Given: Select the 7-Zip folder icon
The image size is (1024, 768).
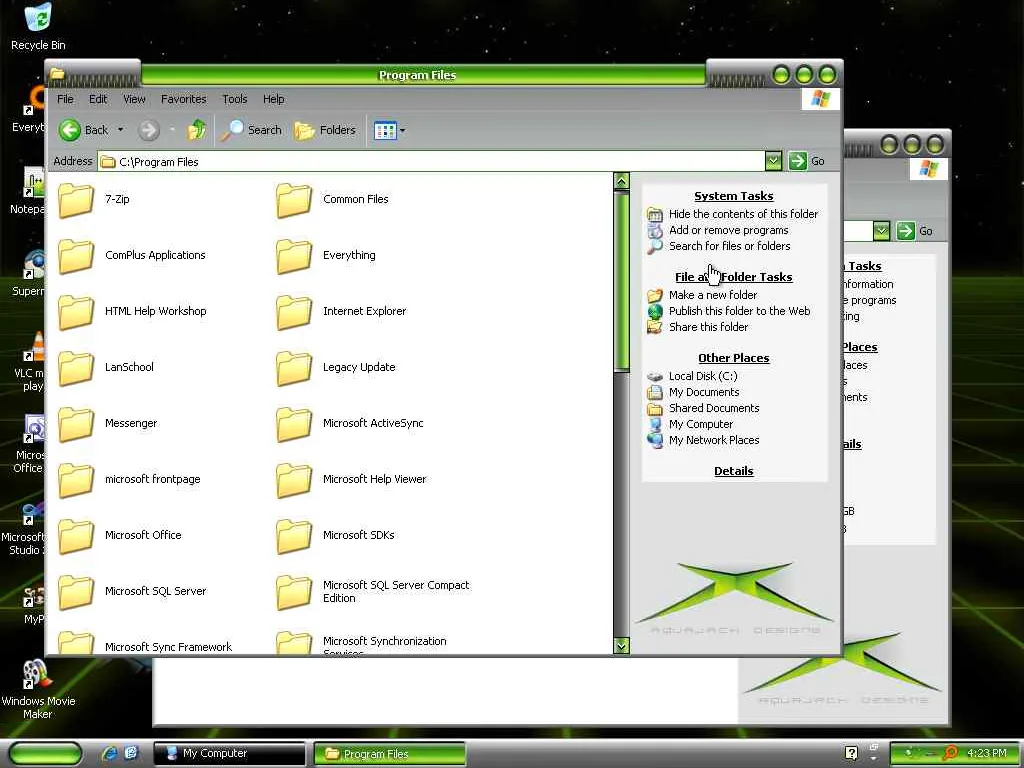Looking at the screenshot, I should coord(76,200).
